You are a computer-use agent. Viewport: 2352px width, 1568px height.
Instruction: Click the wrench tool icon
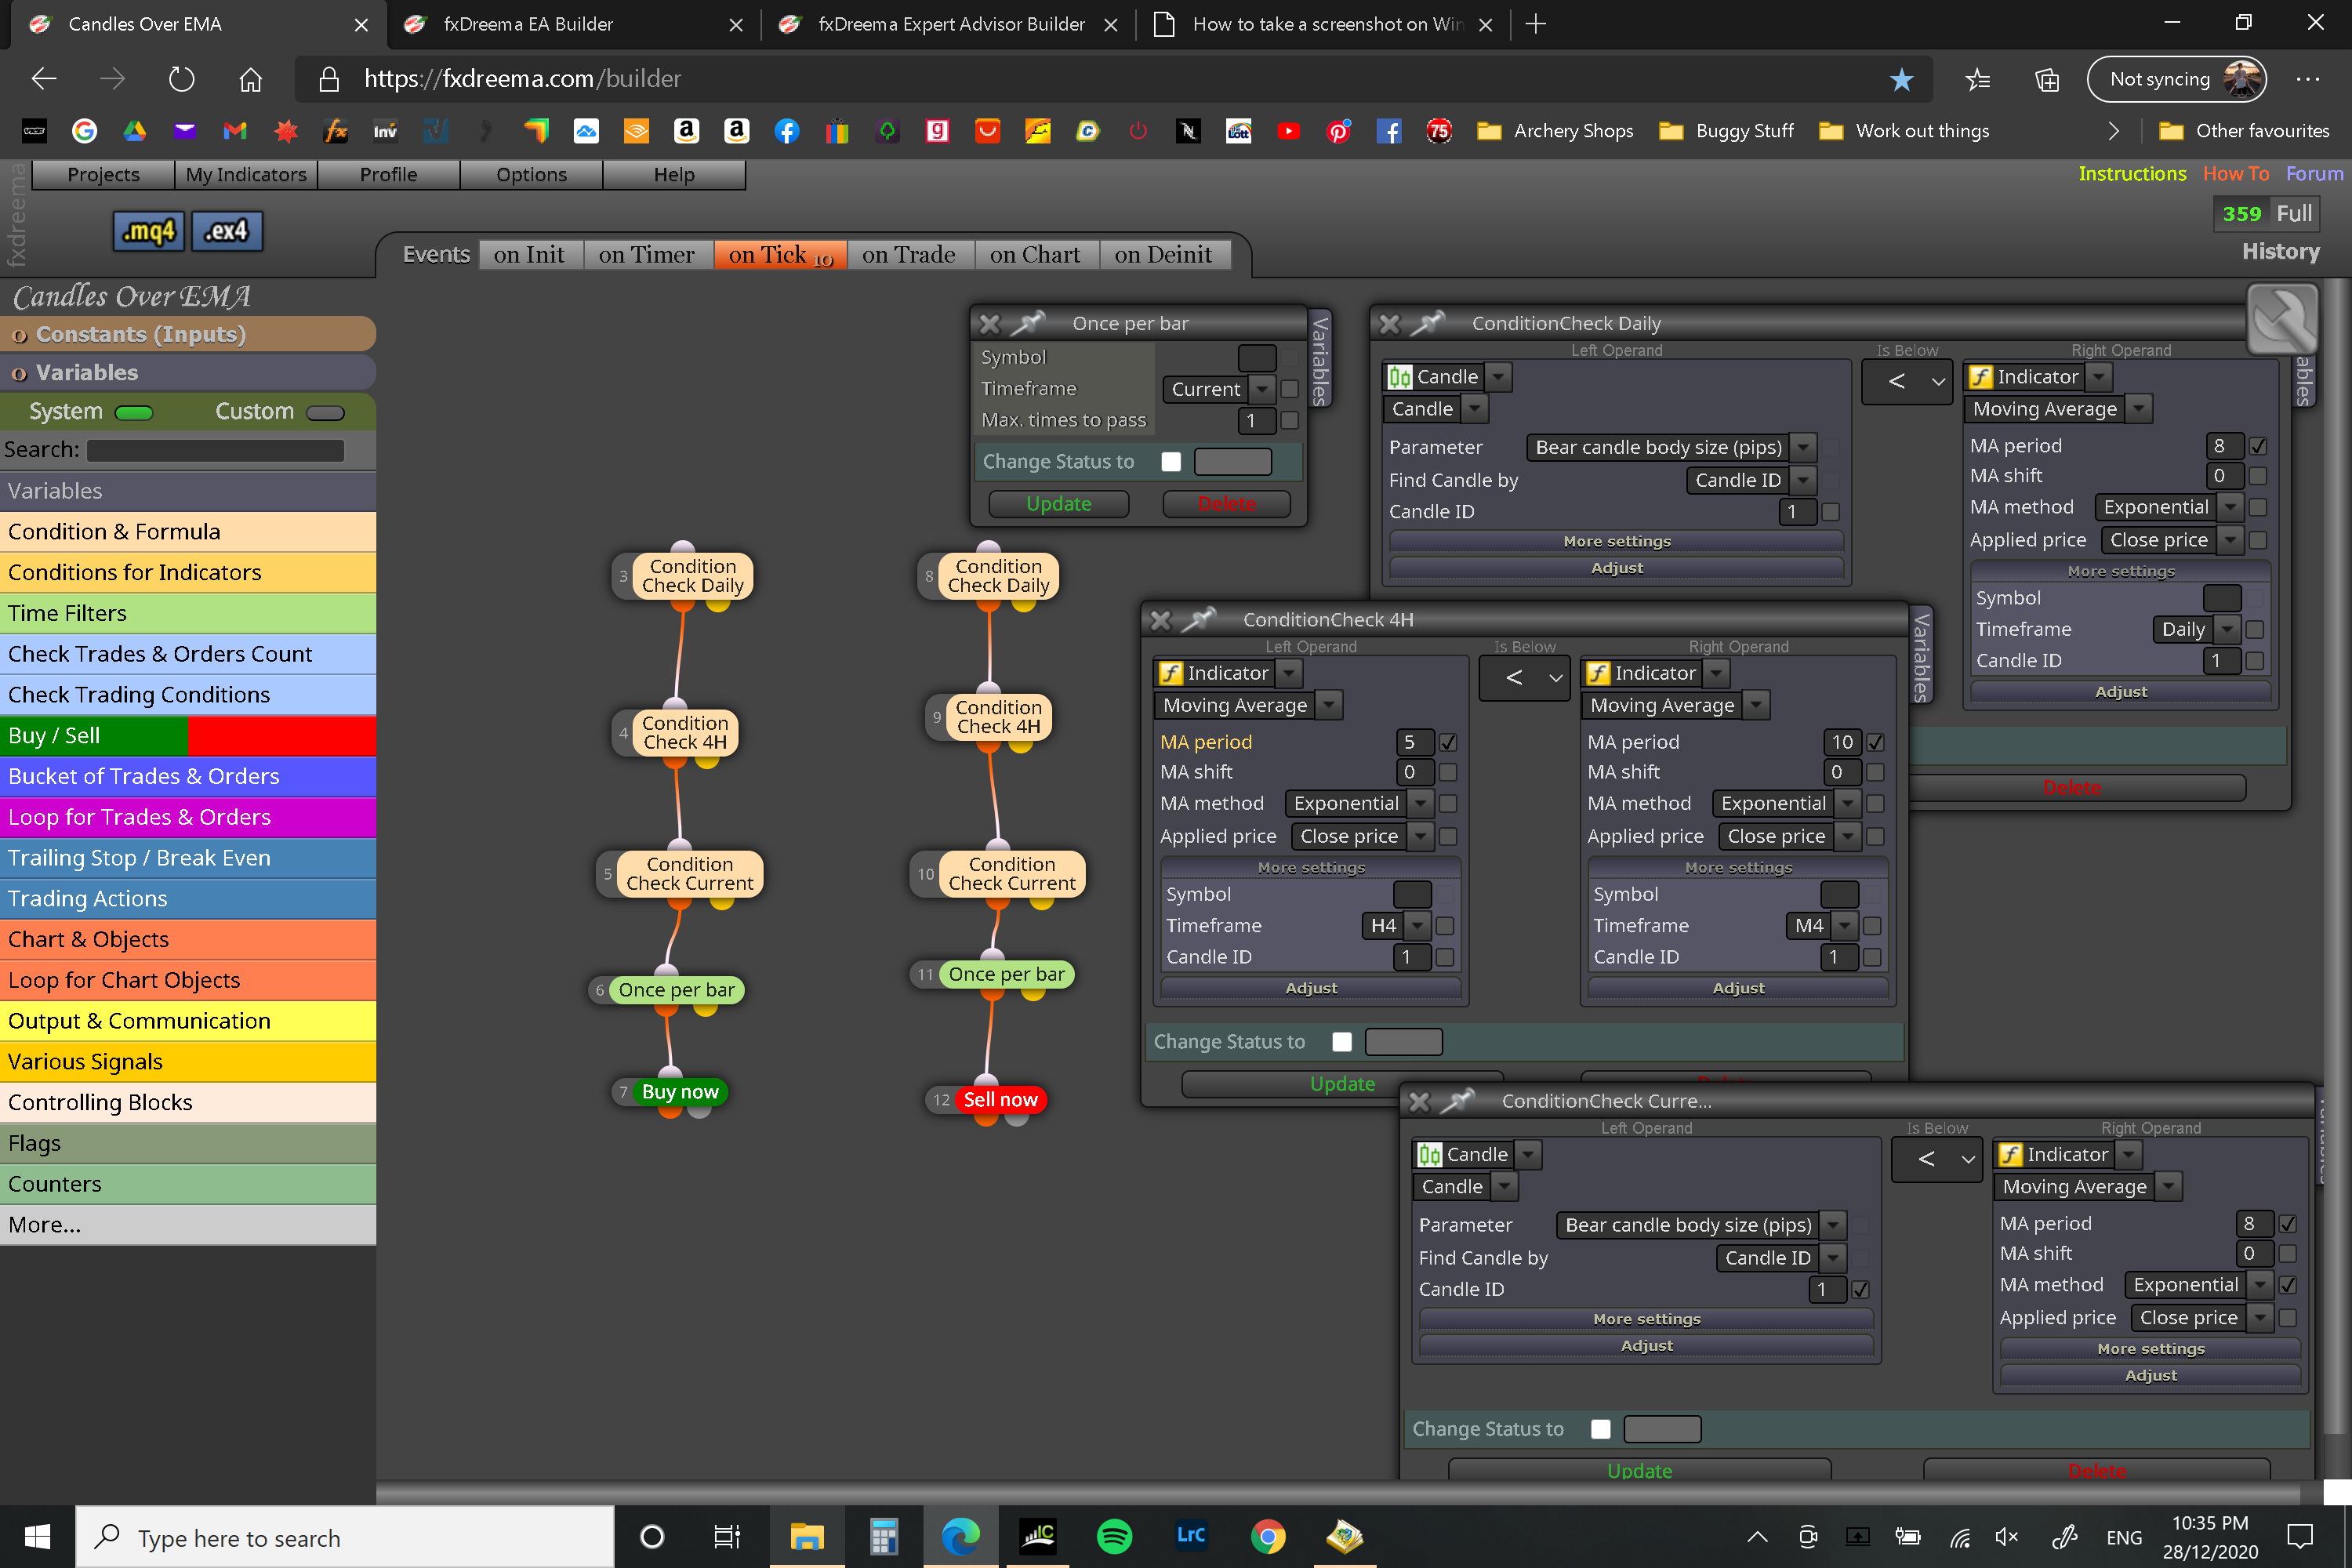pos(2283,319)
